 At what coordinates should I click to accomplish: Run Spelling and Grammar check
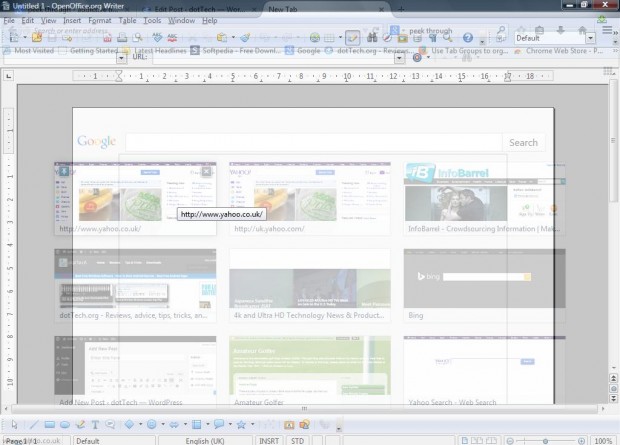(x=157, y=38)
